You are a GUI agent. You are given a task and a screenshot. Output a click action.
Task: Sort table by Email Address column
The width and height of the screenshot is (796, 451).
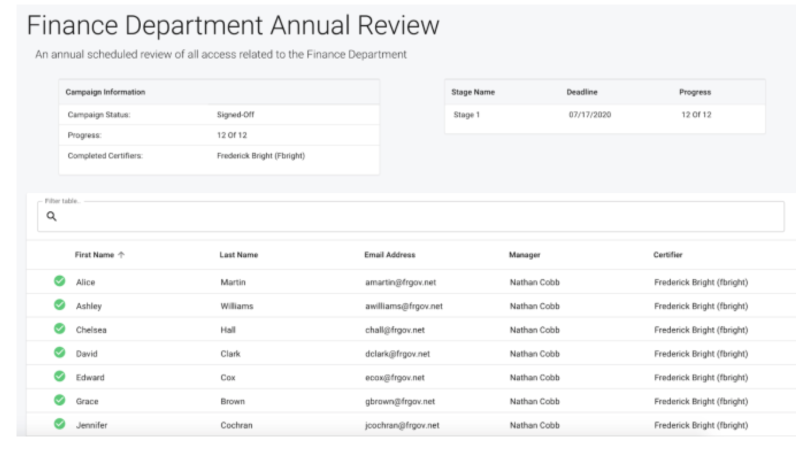(389, 255)
